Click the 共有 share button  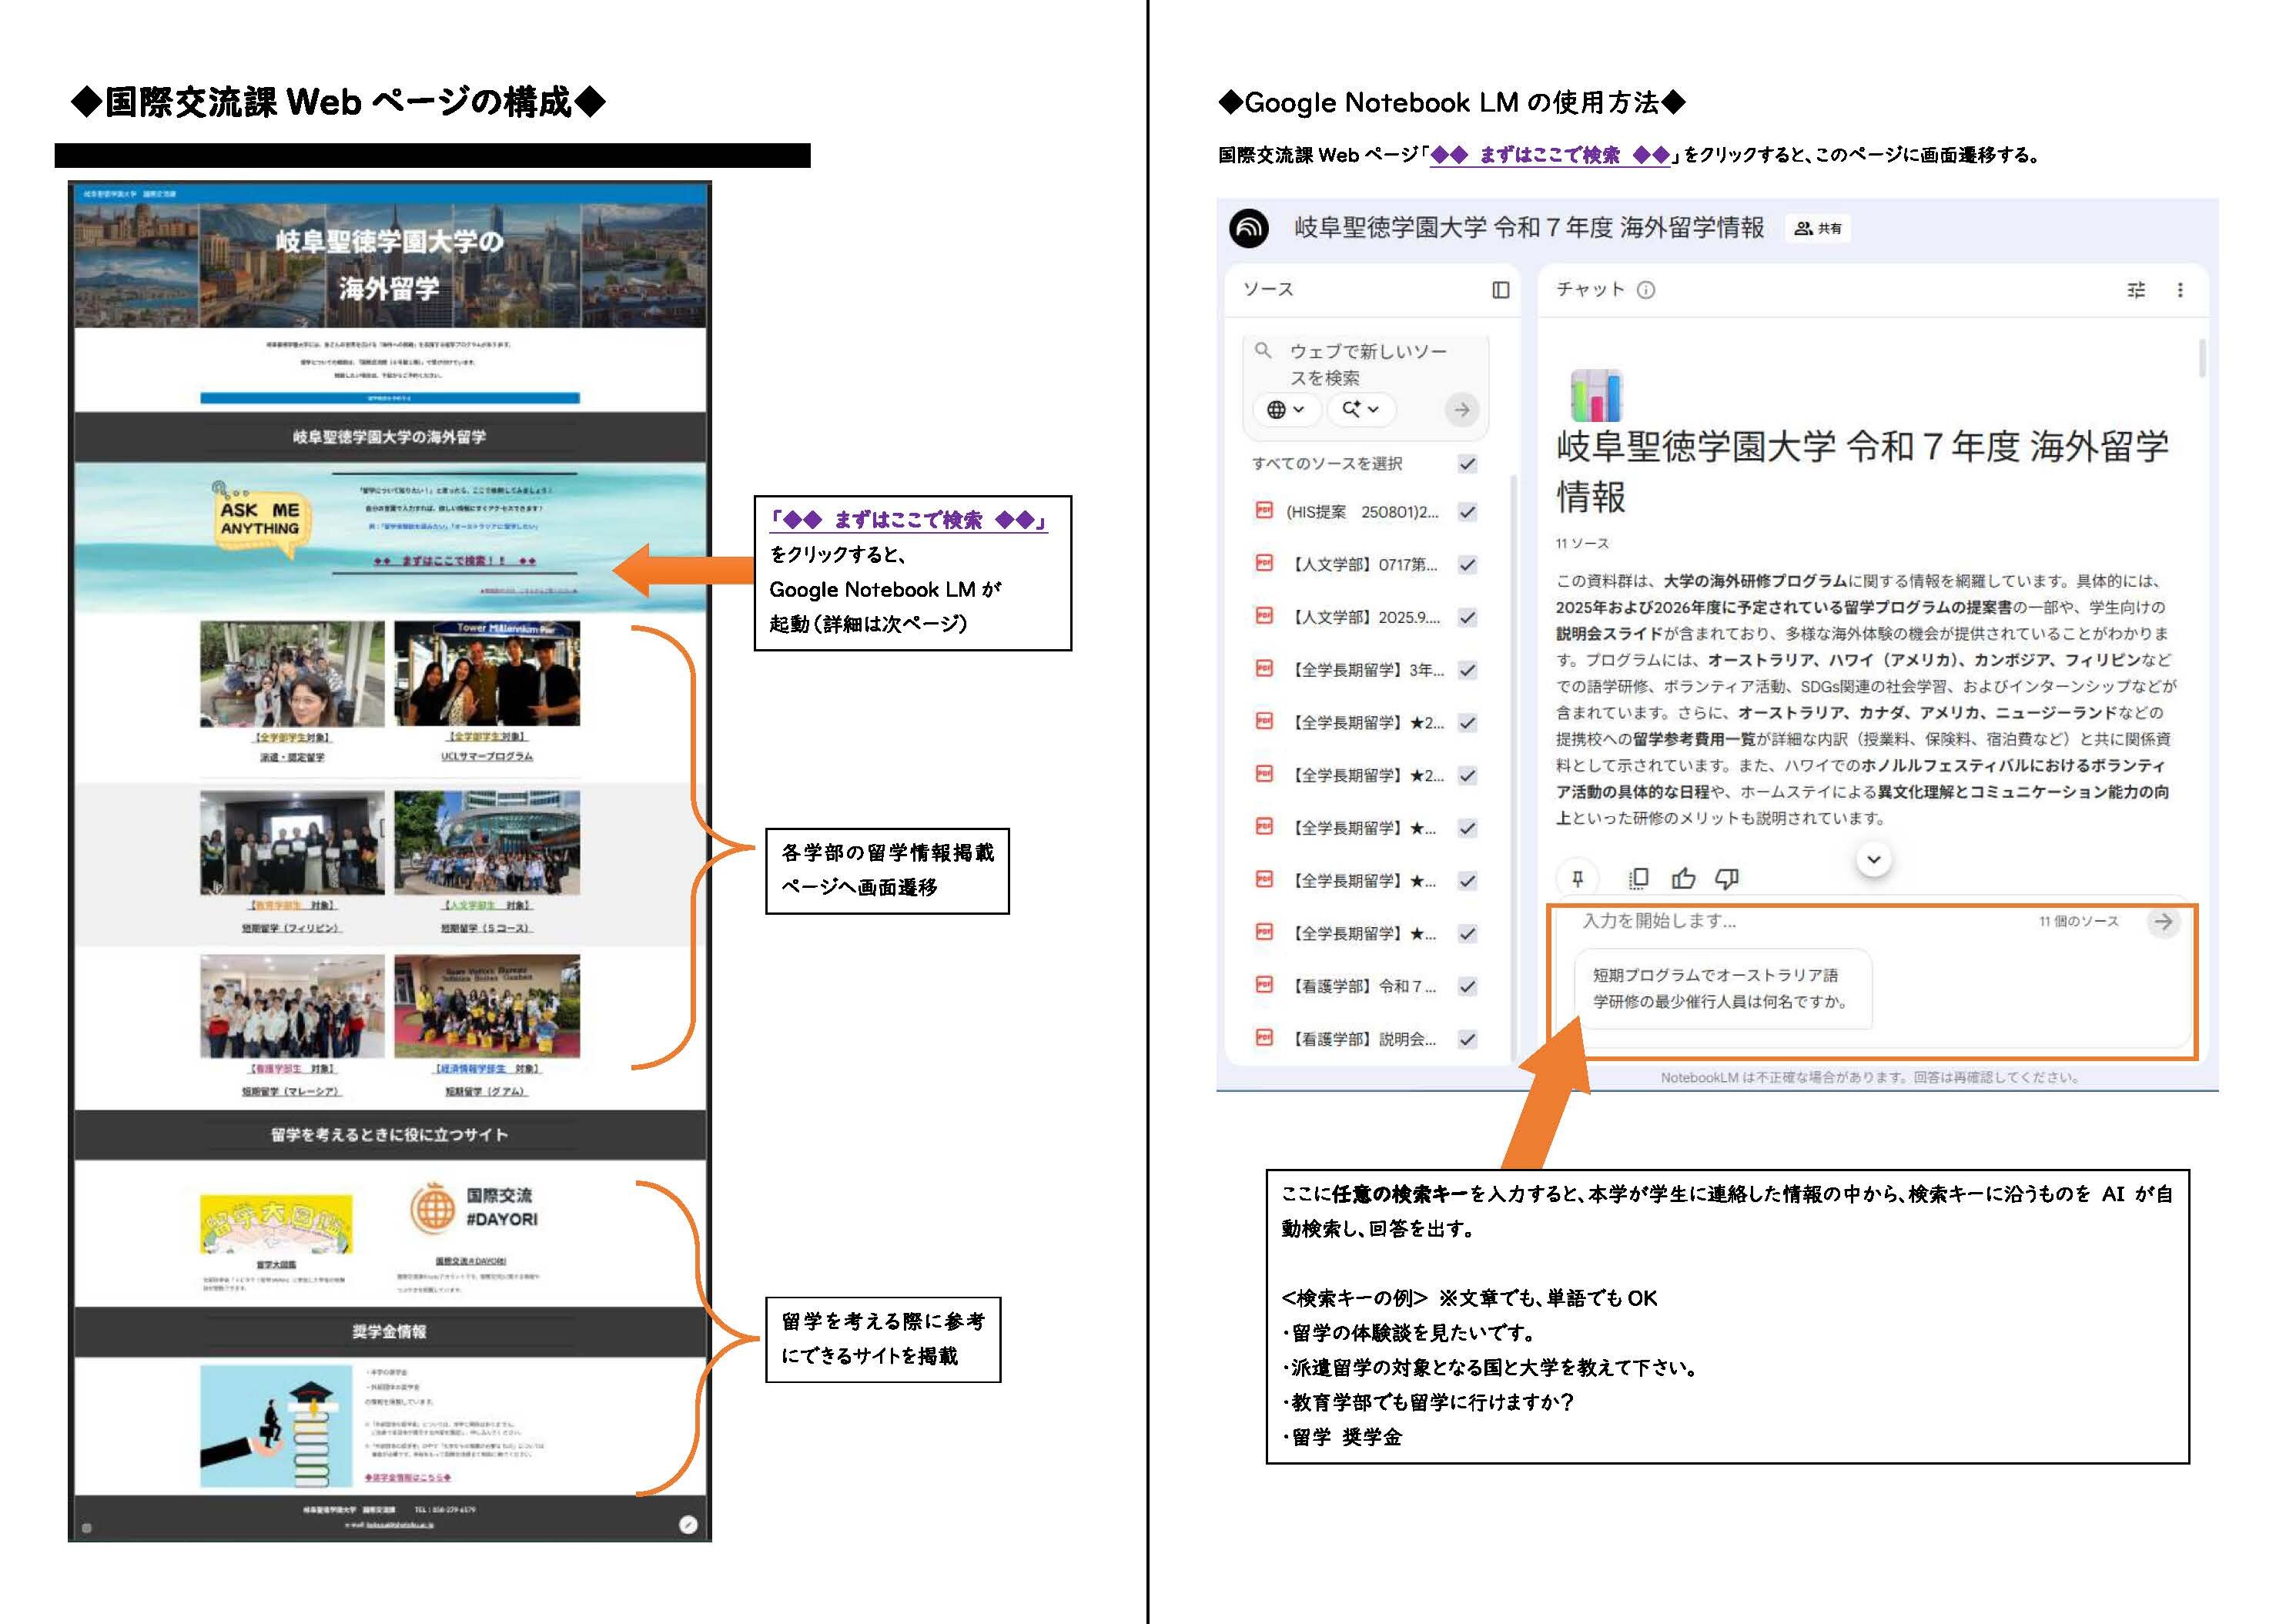[x=1818, y=229]
